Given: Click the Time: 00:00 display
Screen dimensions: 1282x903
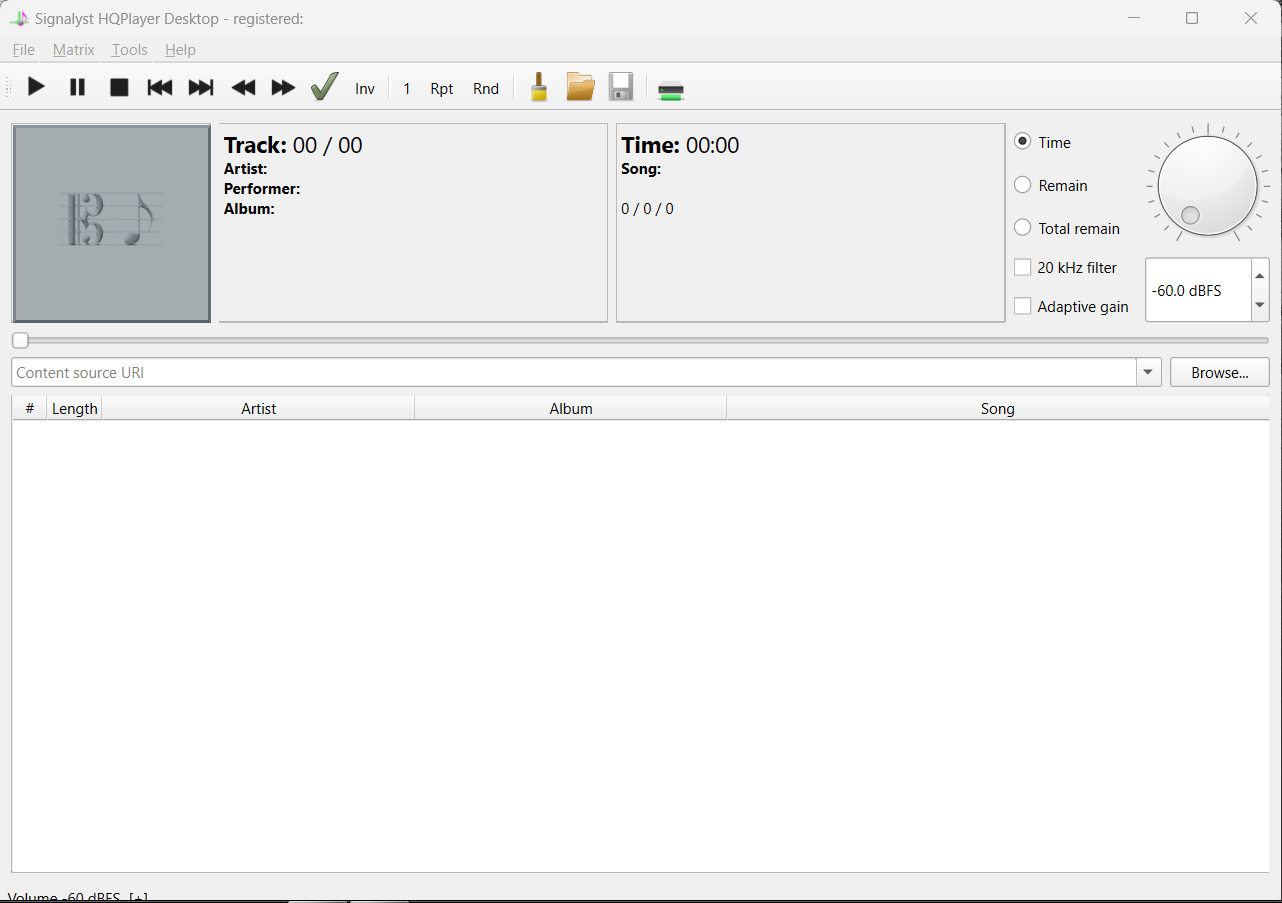Looking at the screenshot, I should 680,145.
